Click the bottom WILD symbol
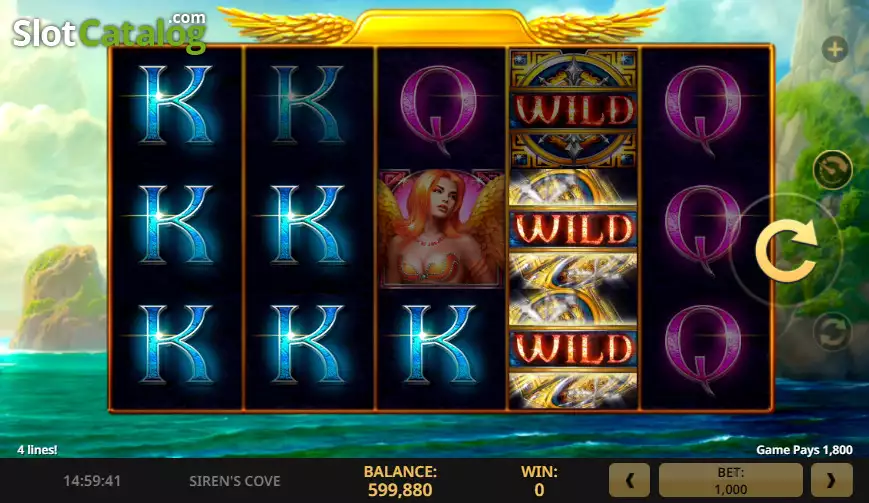869x503 pixels. coord(573,348)
